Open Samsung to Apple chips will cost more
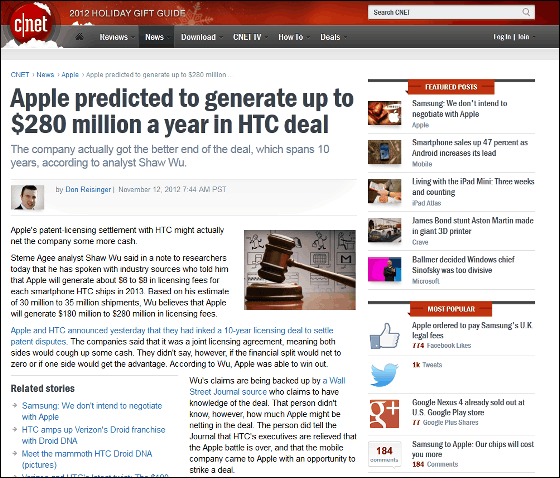The width and height of the screenshot is (560, 478). [x=472, y=449]
